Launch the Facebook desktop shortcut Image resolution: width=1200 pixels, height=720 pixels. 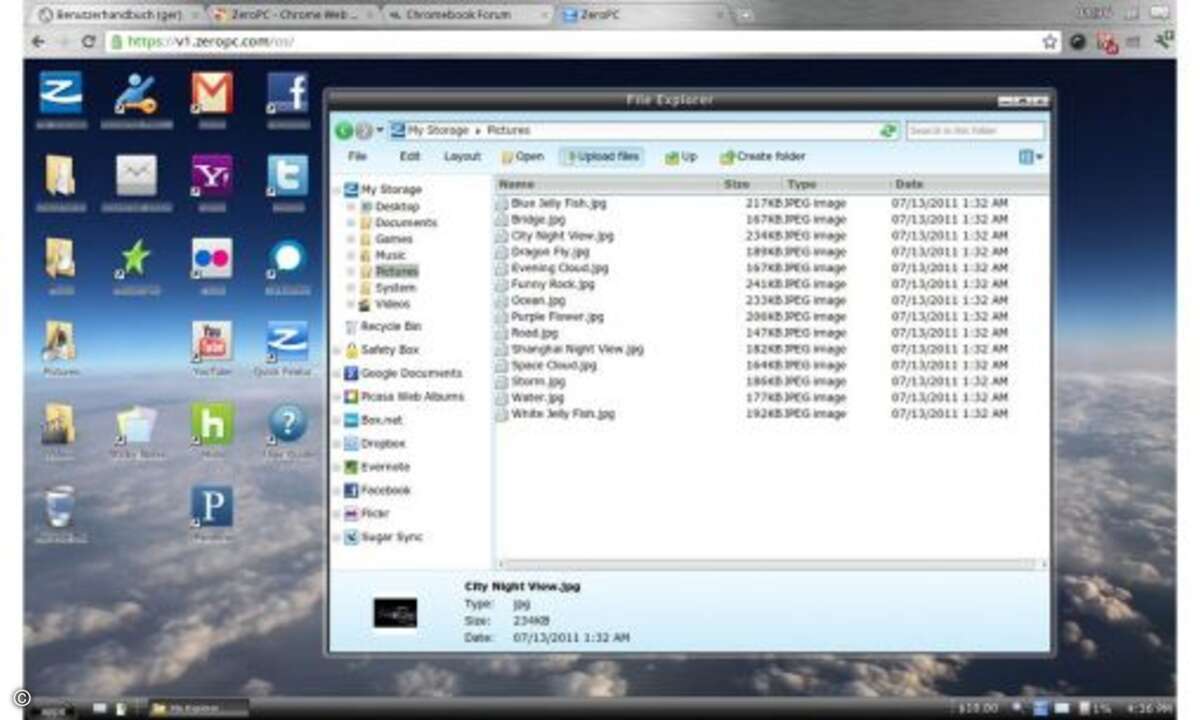287,93
